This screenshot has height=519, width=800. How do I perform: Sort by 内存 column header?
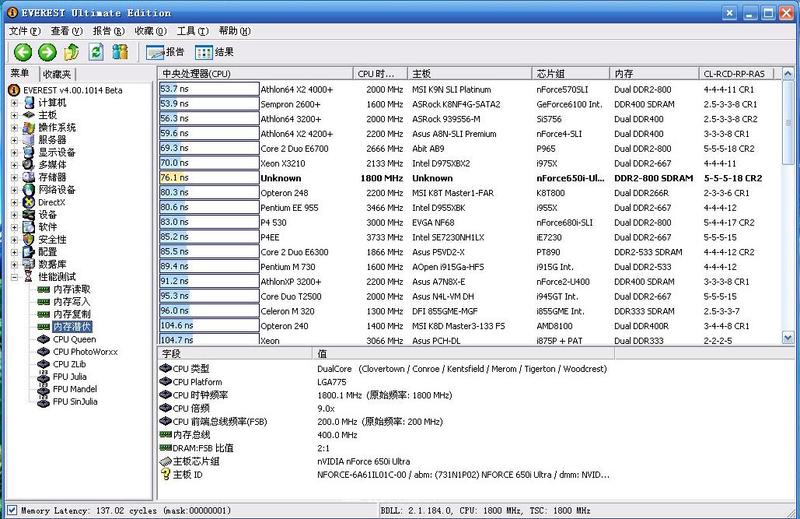pos(654,73)
